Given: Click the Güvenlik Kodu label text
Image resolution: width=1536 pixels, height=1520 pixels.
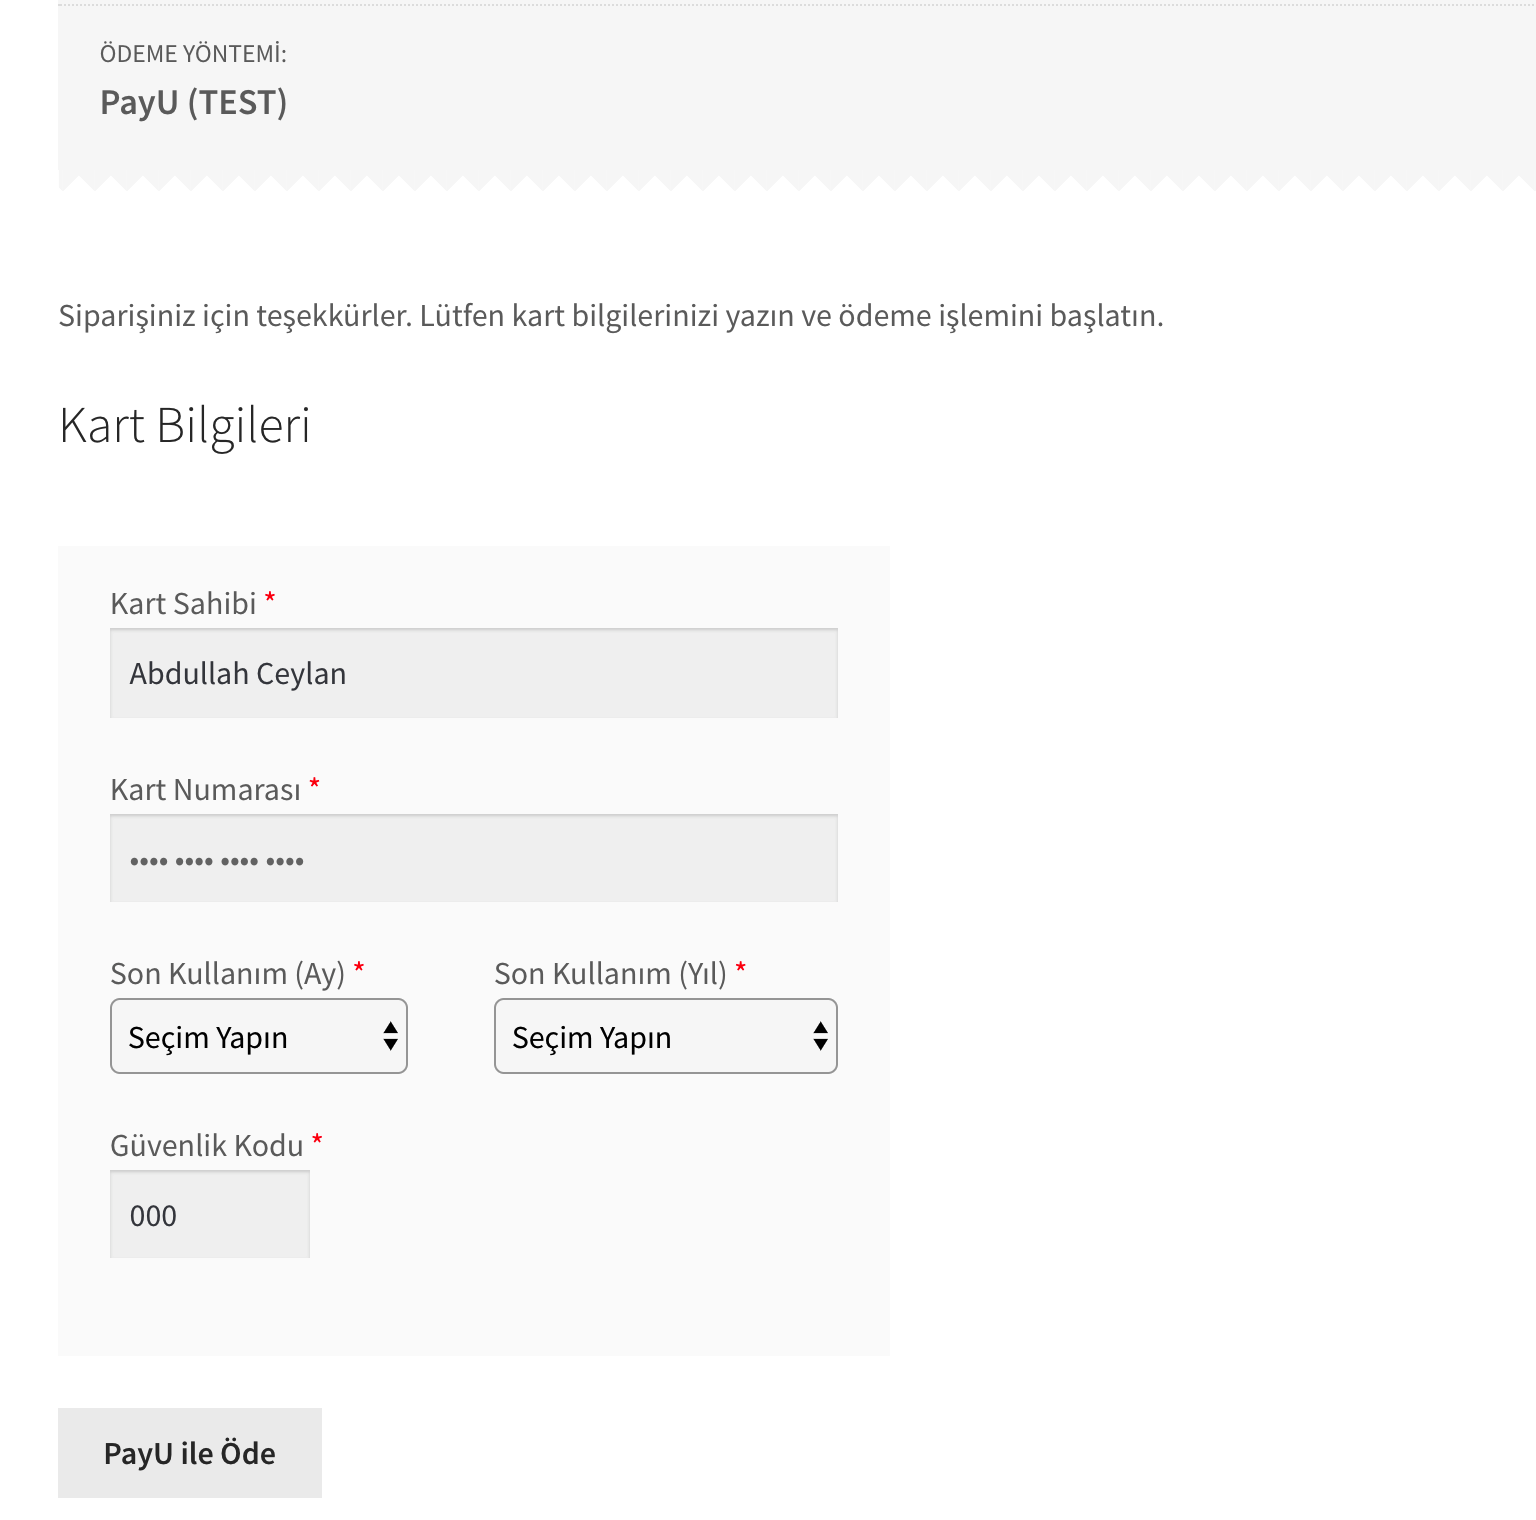Looking at the screenshot, I should click(x=206, y=1146).
